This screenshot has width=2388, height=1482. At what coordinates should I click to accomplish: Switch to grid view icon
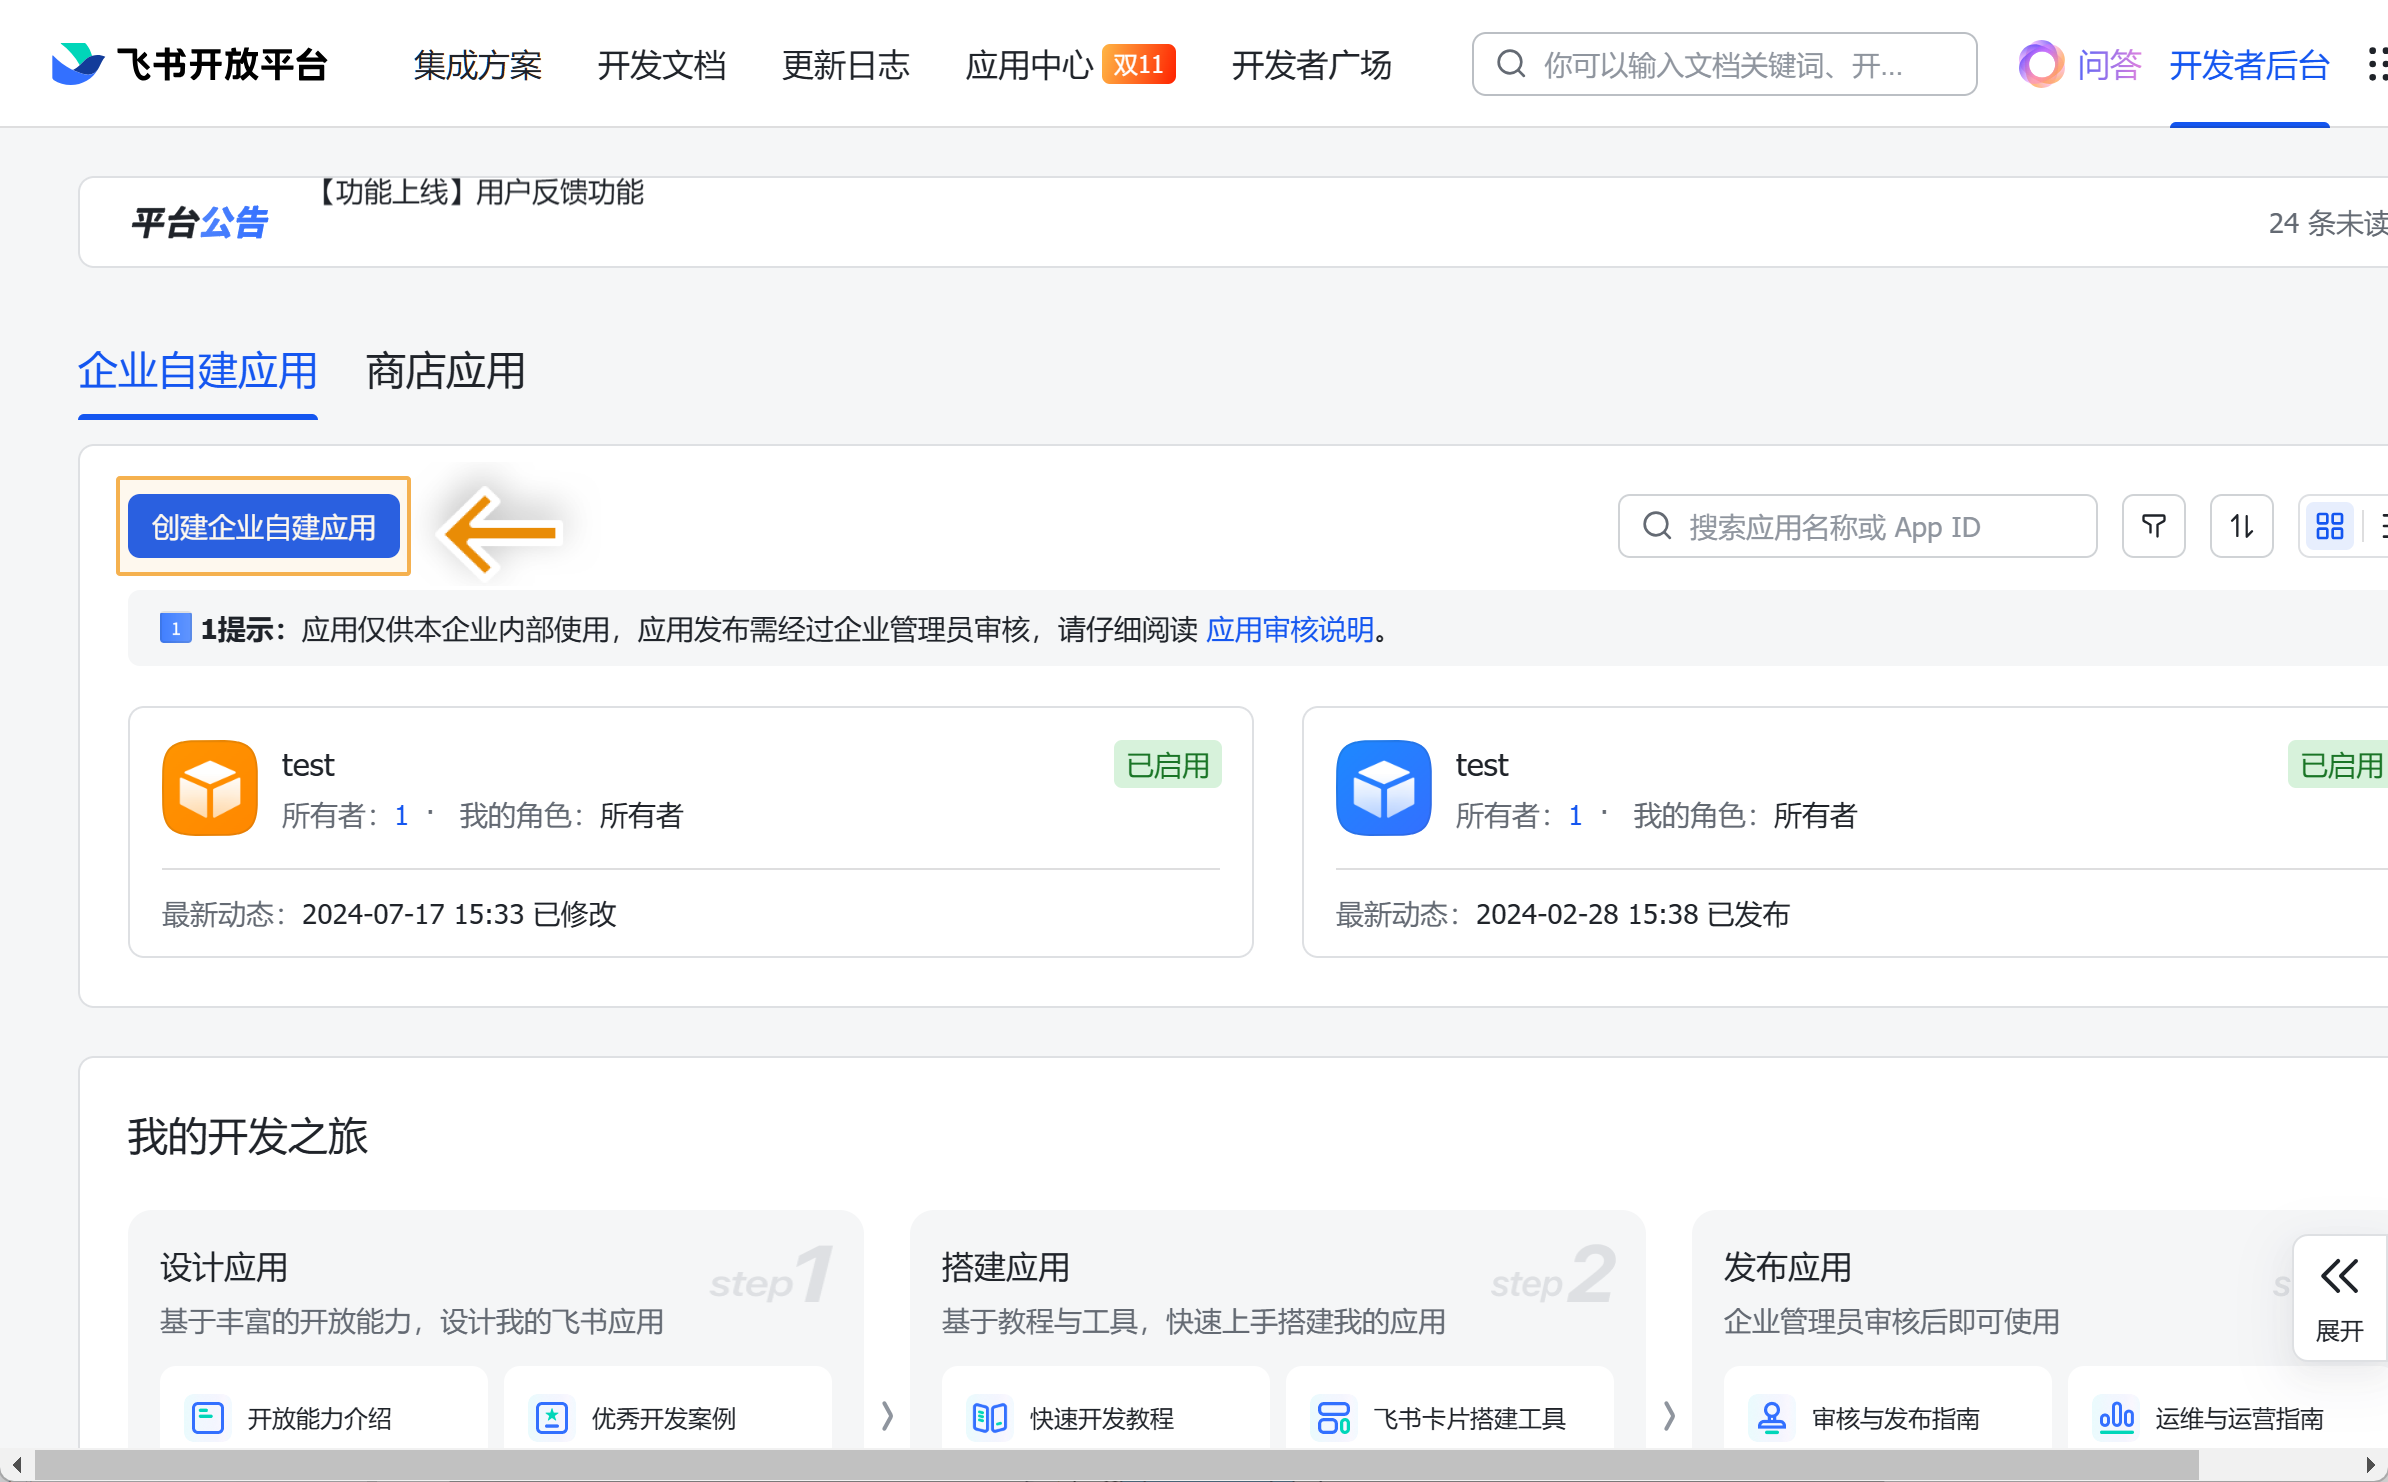(x=2329, y=526)
